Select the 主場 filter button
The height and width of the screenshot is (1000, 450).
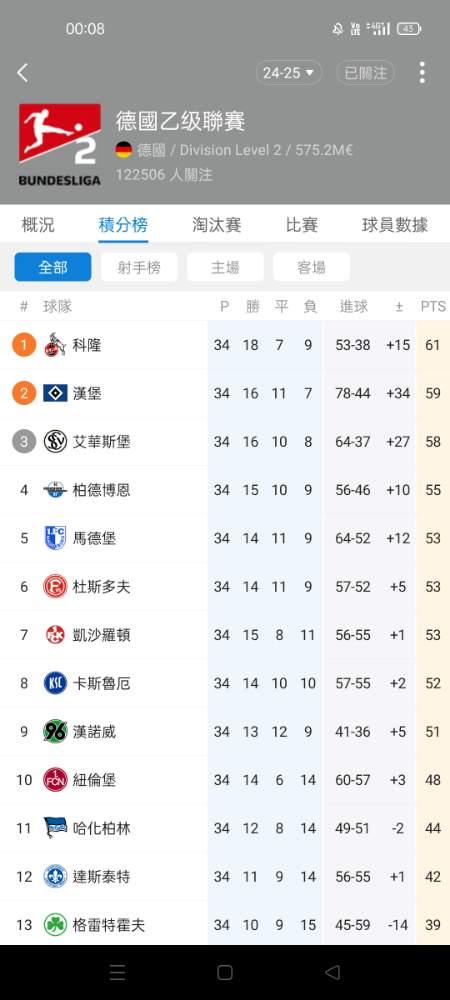coord(225,267)
